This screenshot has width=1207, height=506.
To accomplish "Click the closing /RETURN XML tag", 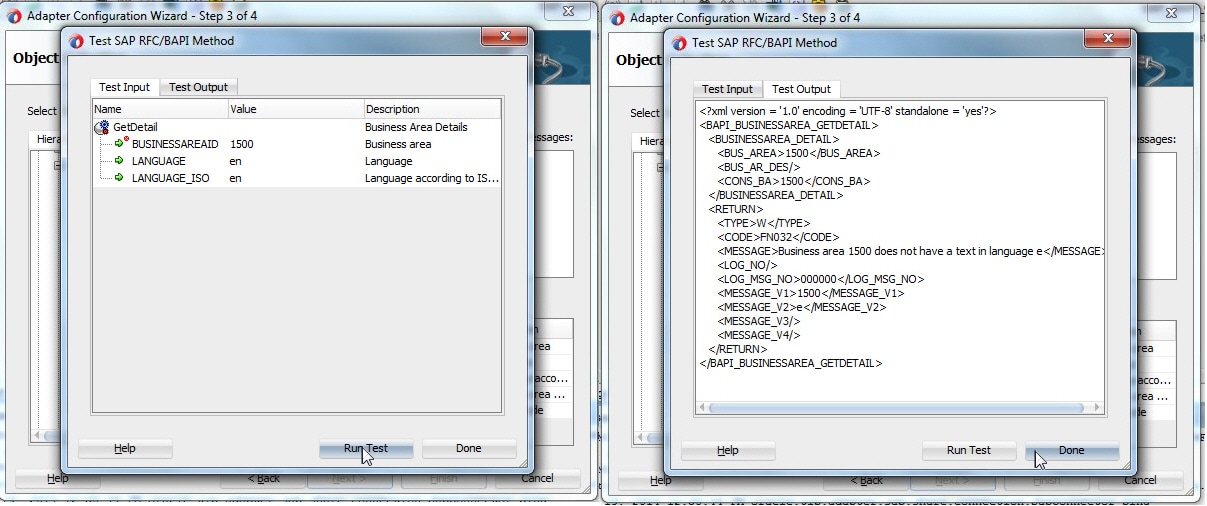I will coord(738,349).
